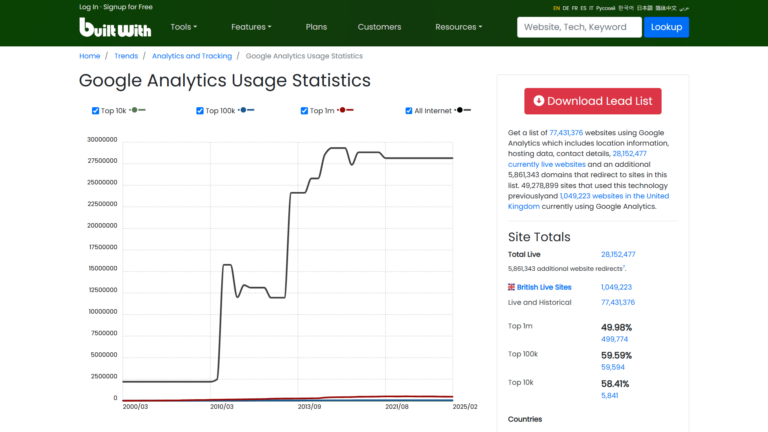Click the Log In link

coord(89,7)
